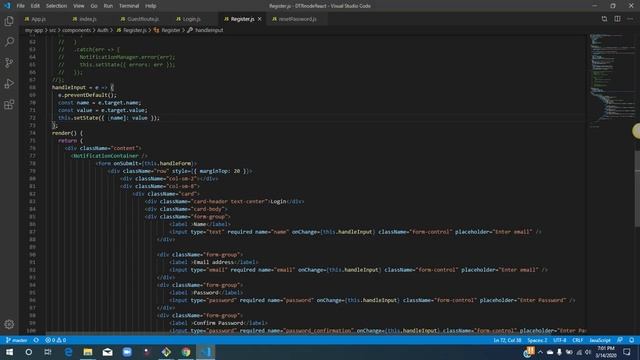Open Google Chrome from the taskbar
The image size is (640, 360).
click(x=186, y=352)
